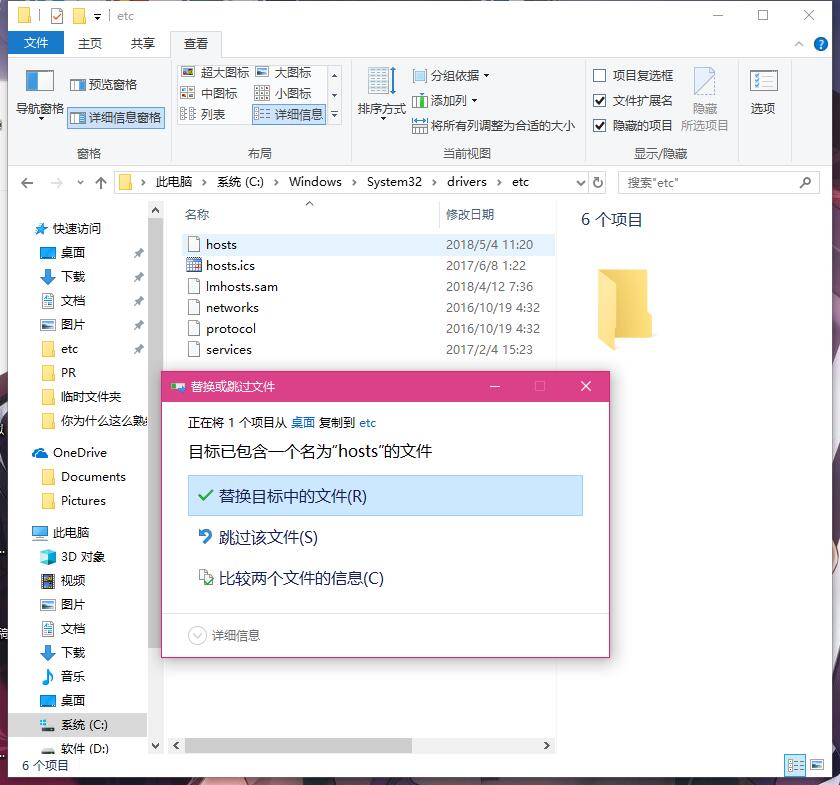
Task: Open the Navigation pane (导航窗格) menu
Action: [40, 94]
